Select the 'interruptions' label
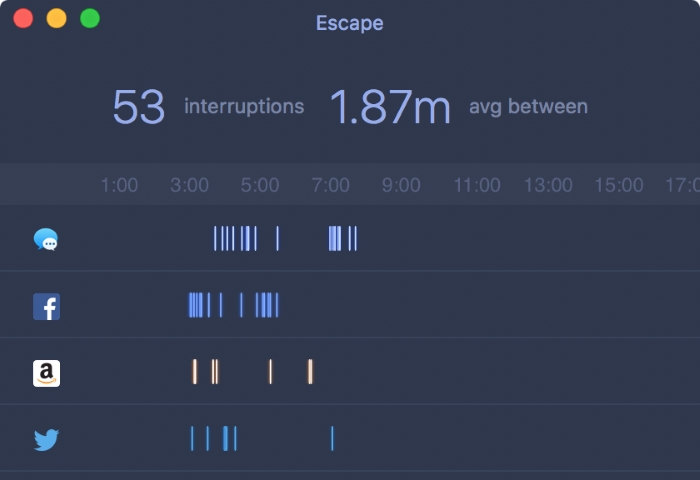The image size is (700, 480). [x=244, y=106]
